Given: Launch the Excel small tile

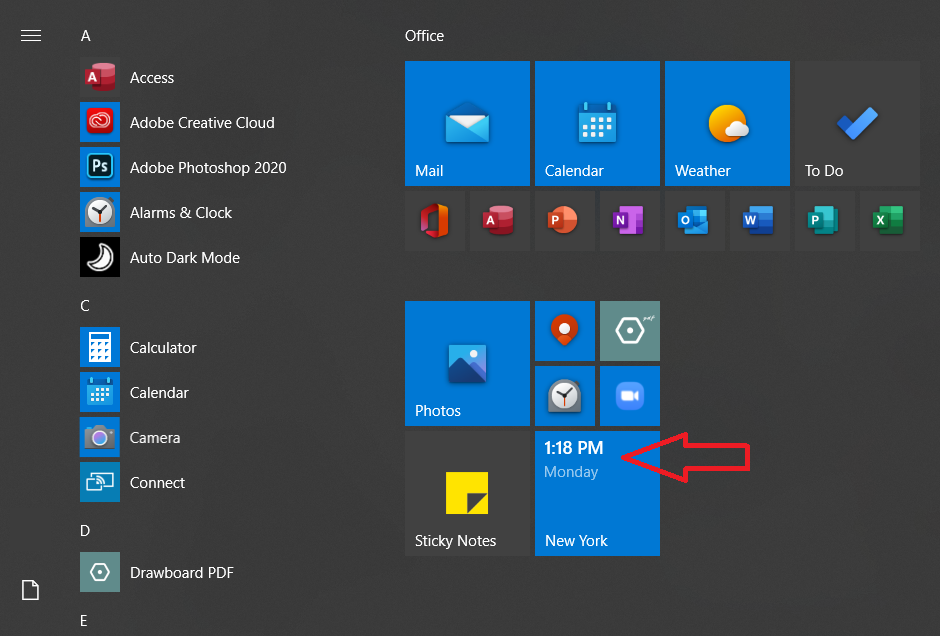Looking at the screenshot, I should coord(890,221).
